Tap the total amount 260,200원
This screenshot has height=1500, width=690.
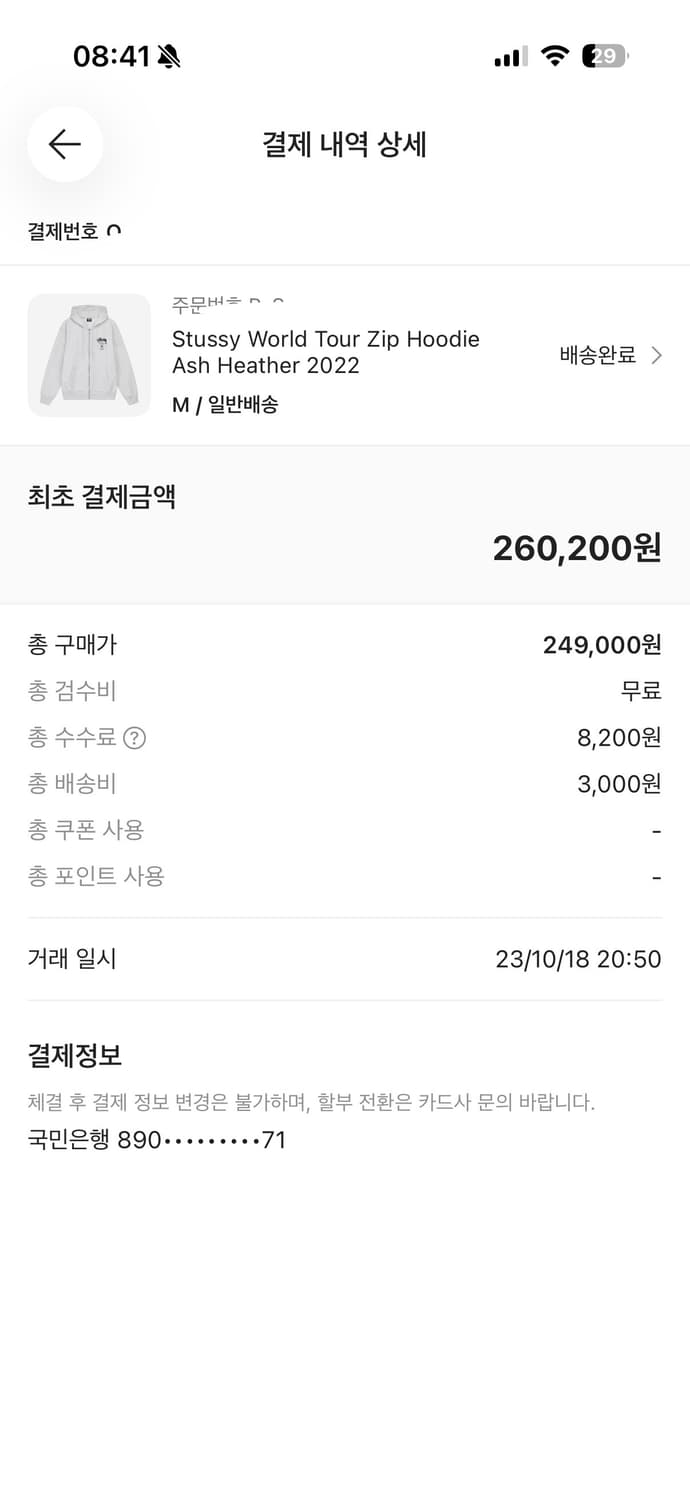578,547
